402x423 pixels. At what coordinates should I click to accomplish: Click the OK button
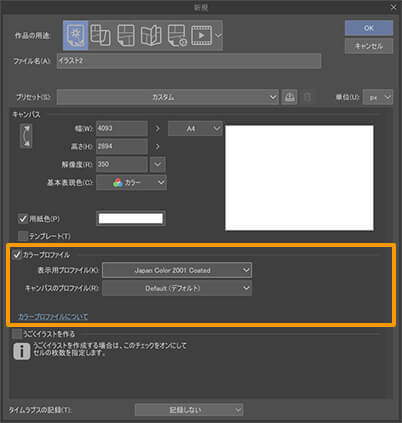click(x=369, y=28)
